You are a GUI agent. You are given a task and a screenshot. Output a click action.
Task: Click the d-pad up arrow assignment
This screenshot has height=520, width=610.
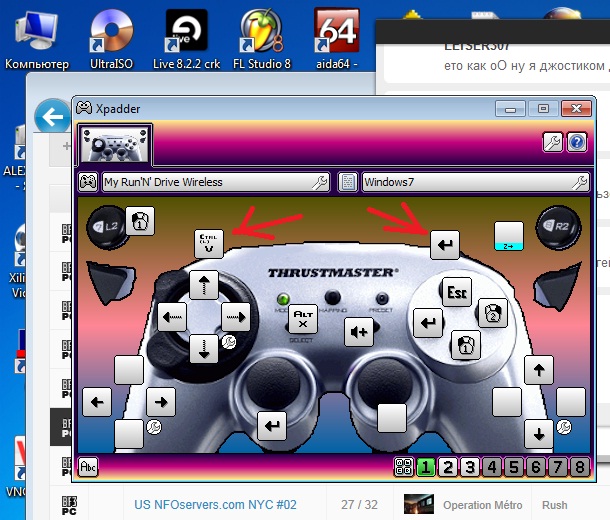pyautogui.click(x=204, y=285)
